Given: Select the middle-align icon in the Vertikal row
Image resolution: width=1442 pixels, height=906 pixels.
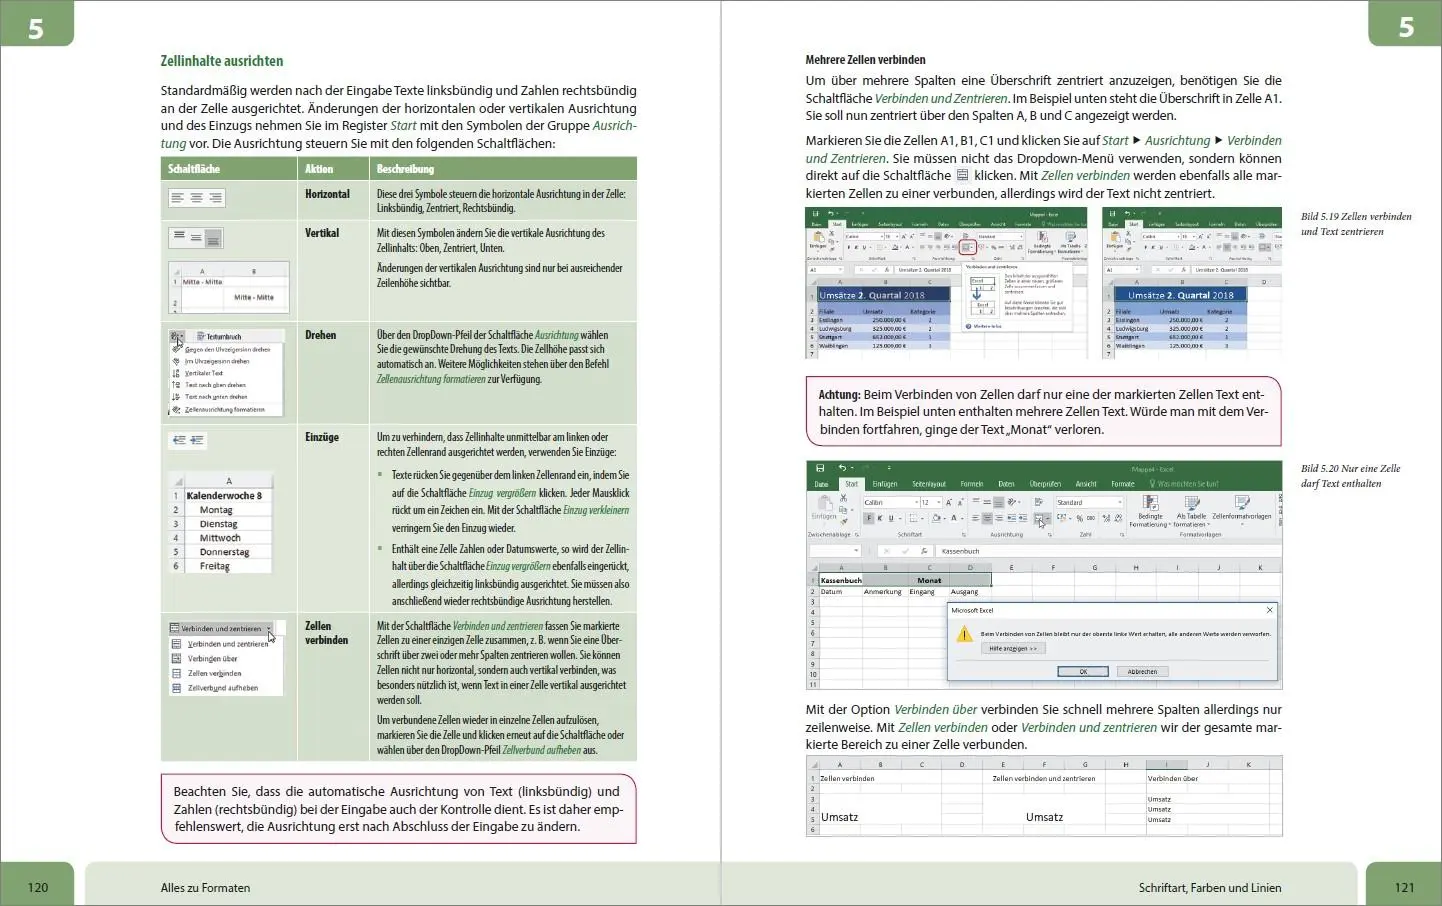Looking at the screenshot, I should pos(195,237).
